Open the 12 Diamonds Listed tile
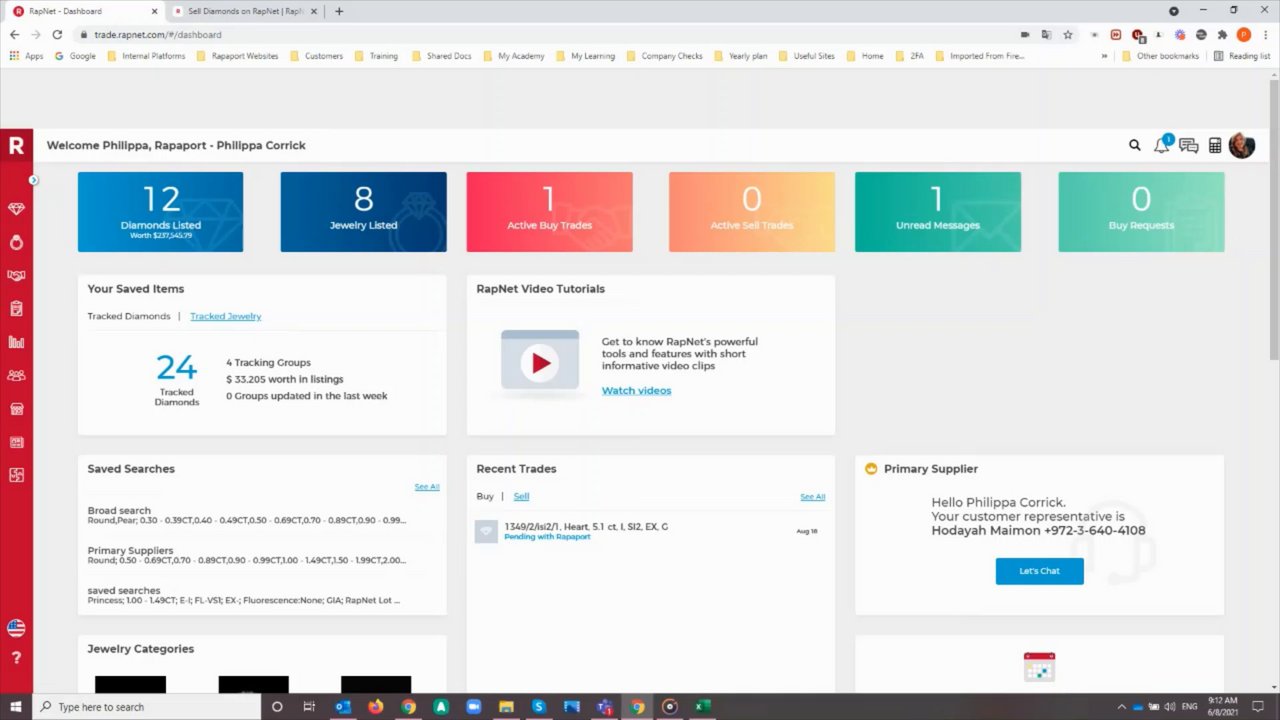Image resolution: width=1280 pixels, height=720 pixels. (x=160, y=212)
